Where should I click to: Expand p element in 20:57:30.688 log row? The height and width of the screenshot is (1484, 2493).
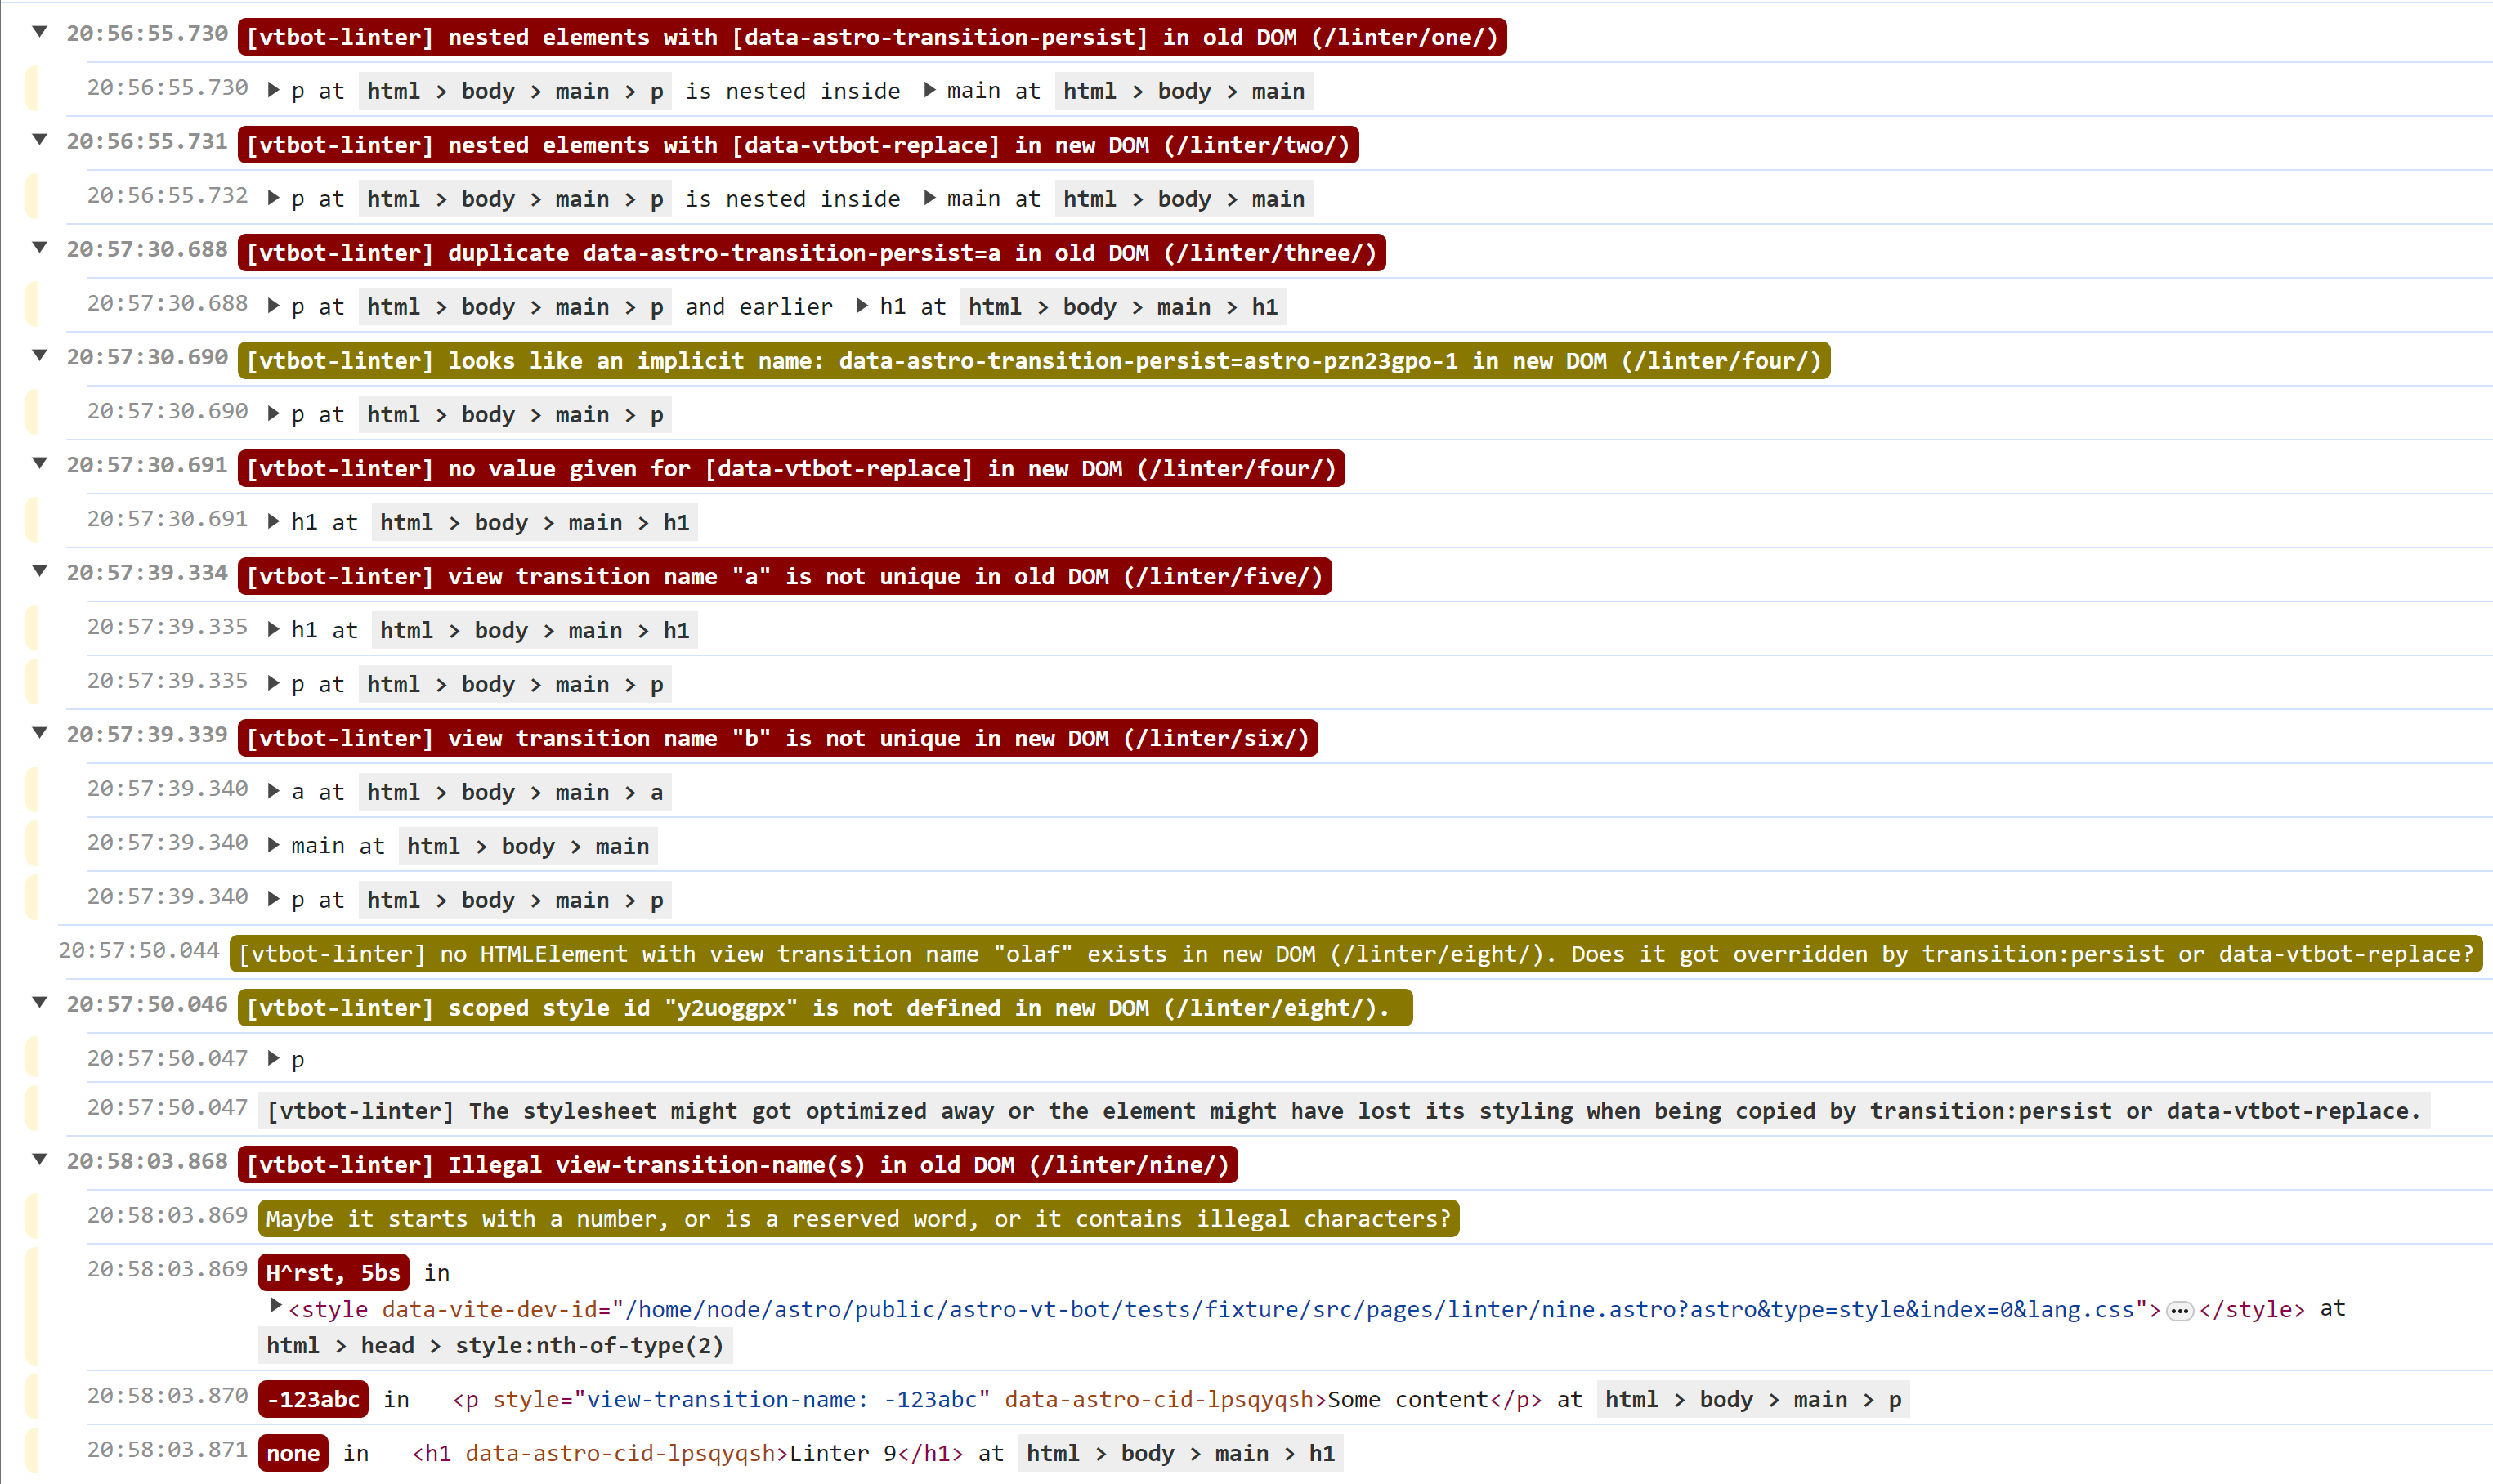(274, 307)
